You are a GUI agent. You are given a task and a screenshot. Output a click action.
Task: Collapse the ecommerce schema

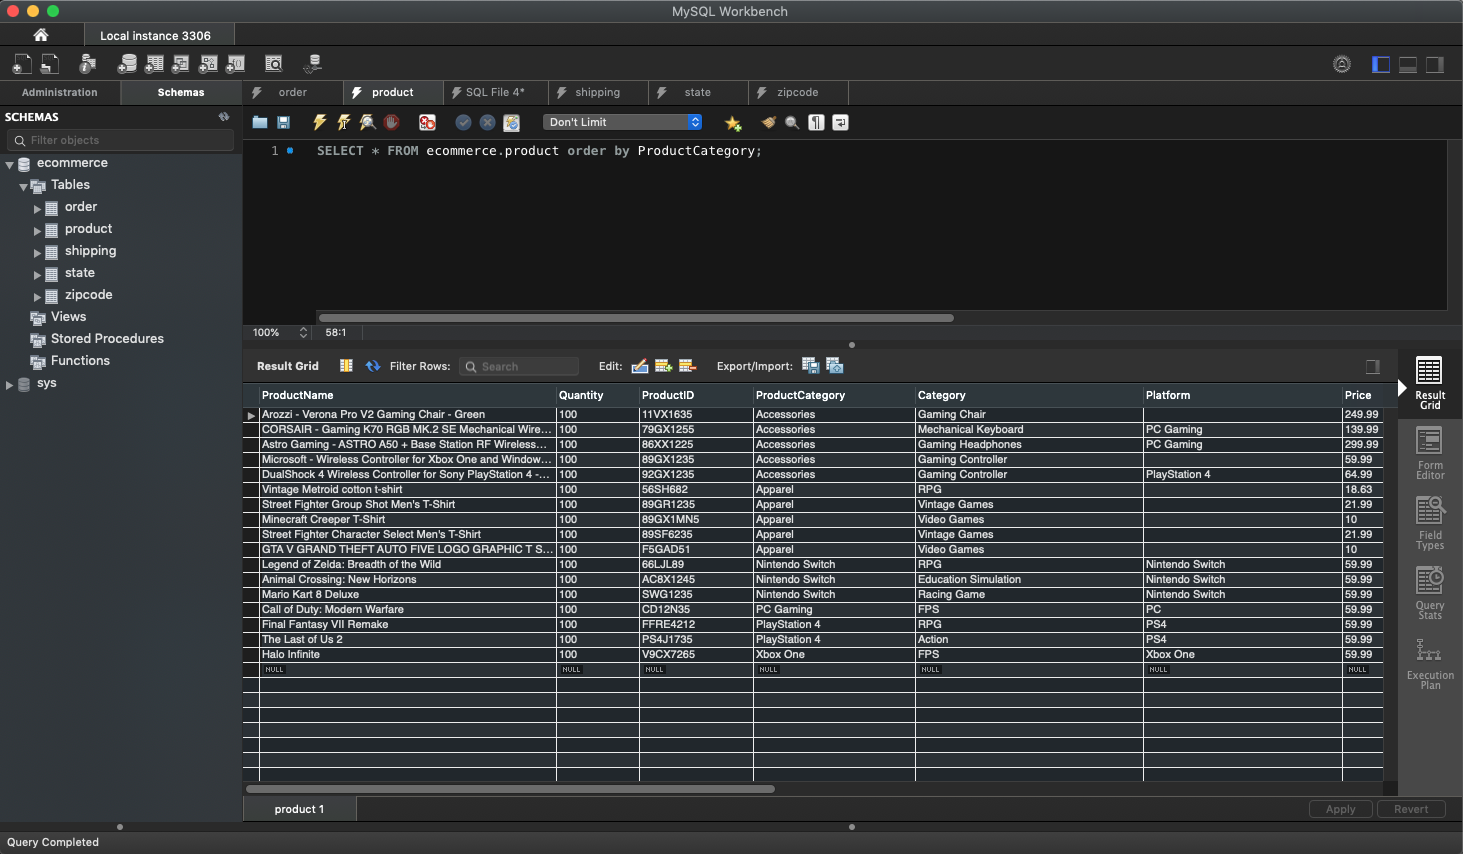pyautogui.click(x=9, y=164)
